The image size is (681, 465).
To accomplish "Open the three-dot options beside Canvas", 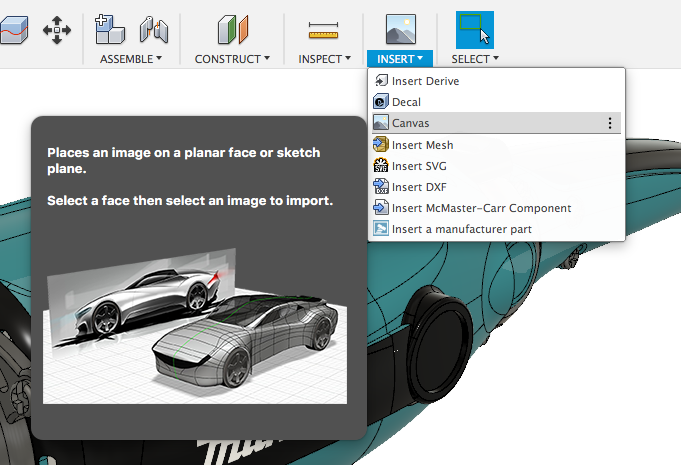I will (x=610, y=123).
